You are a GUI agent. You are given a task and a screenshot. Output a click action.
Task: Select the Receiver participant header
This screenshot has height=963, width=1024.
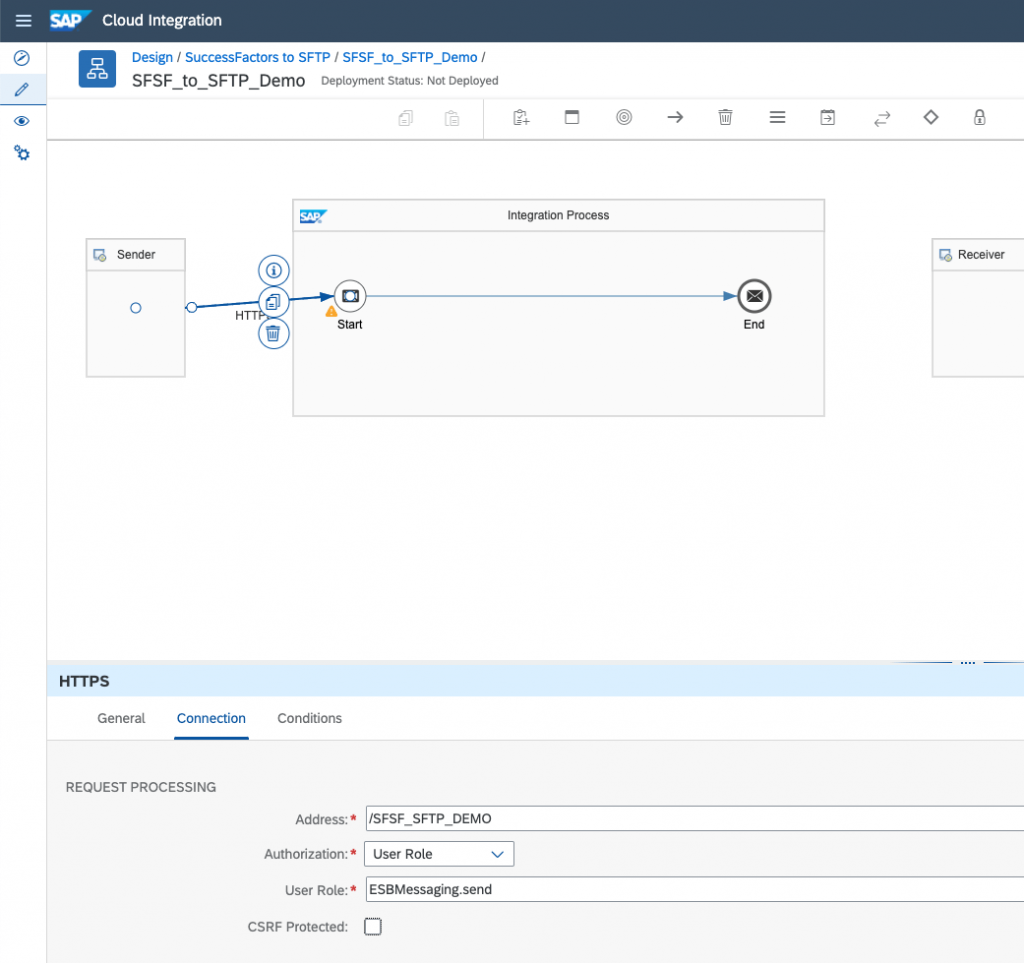tap(978, 255)
